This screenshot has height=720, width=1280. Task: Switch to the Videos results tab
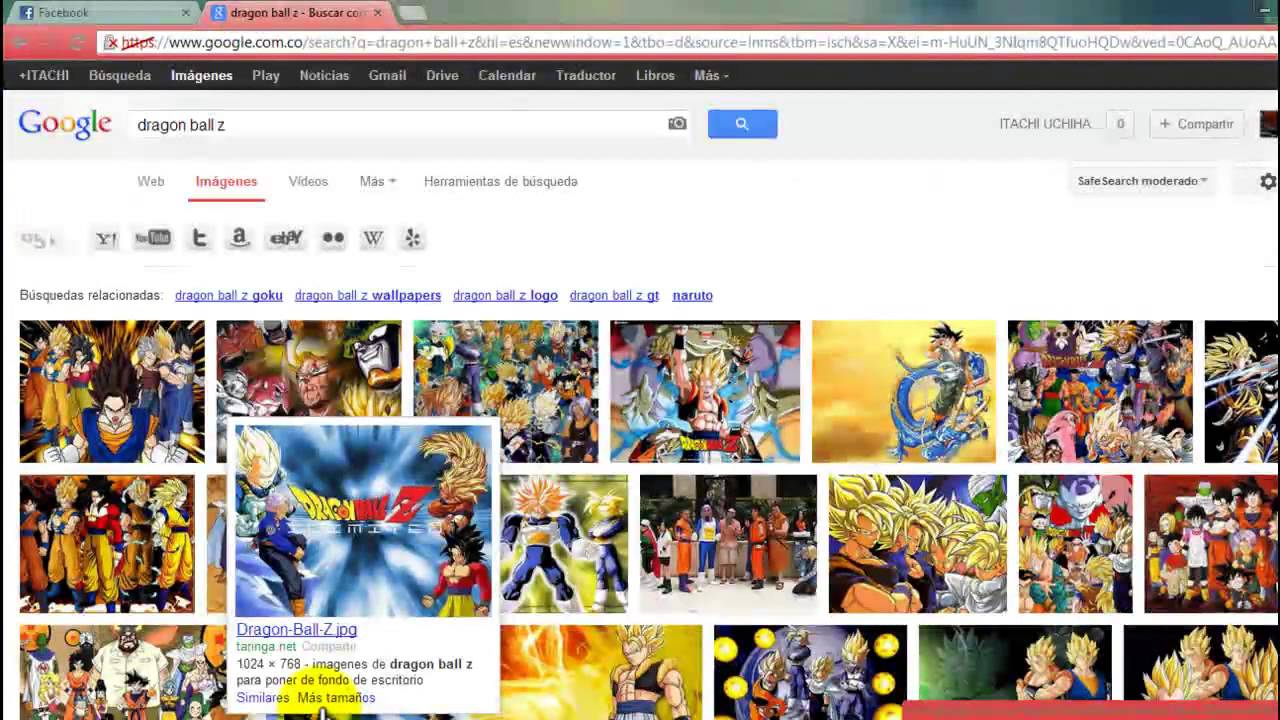308,181
